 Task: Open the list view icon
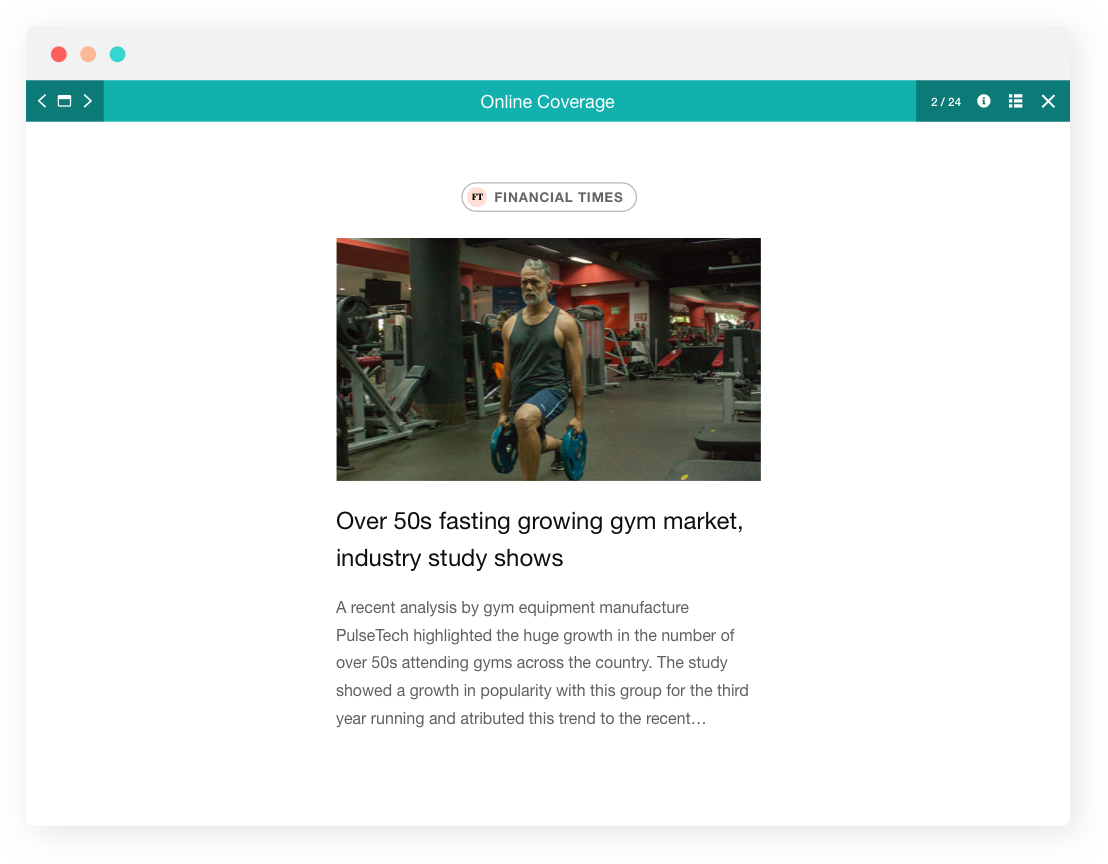click(x=1015, y=101)
